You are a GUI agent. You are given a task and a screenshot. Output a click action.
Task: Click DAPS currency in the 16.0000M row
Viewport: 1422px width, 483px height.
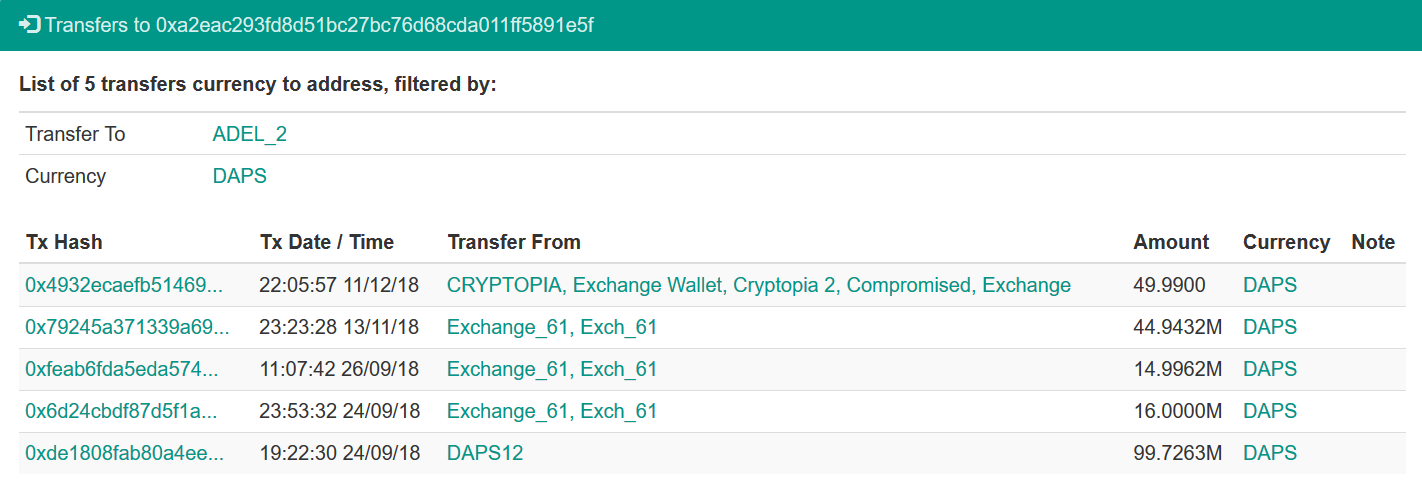1270,411
